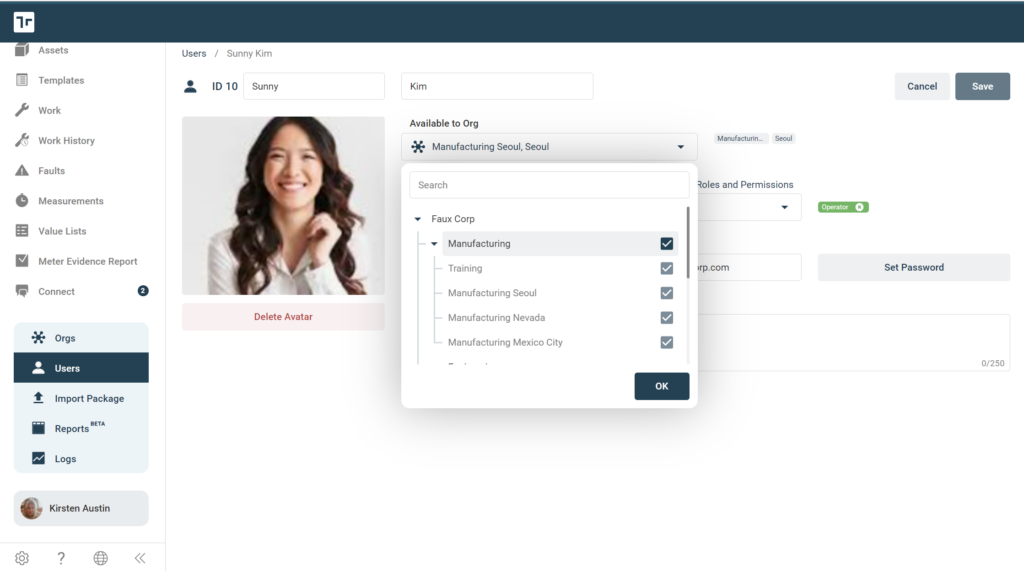Click the Delete Avatar button

click(x=283, y=317)
